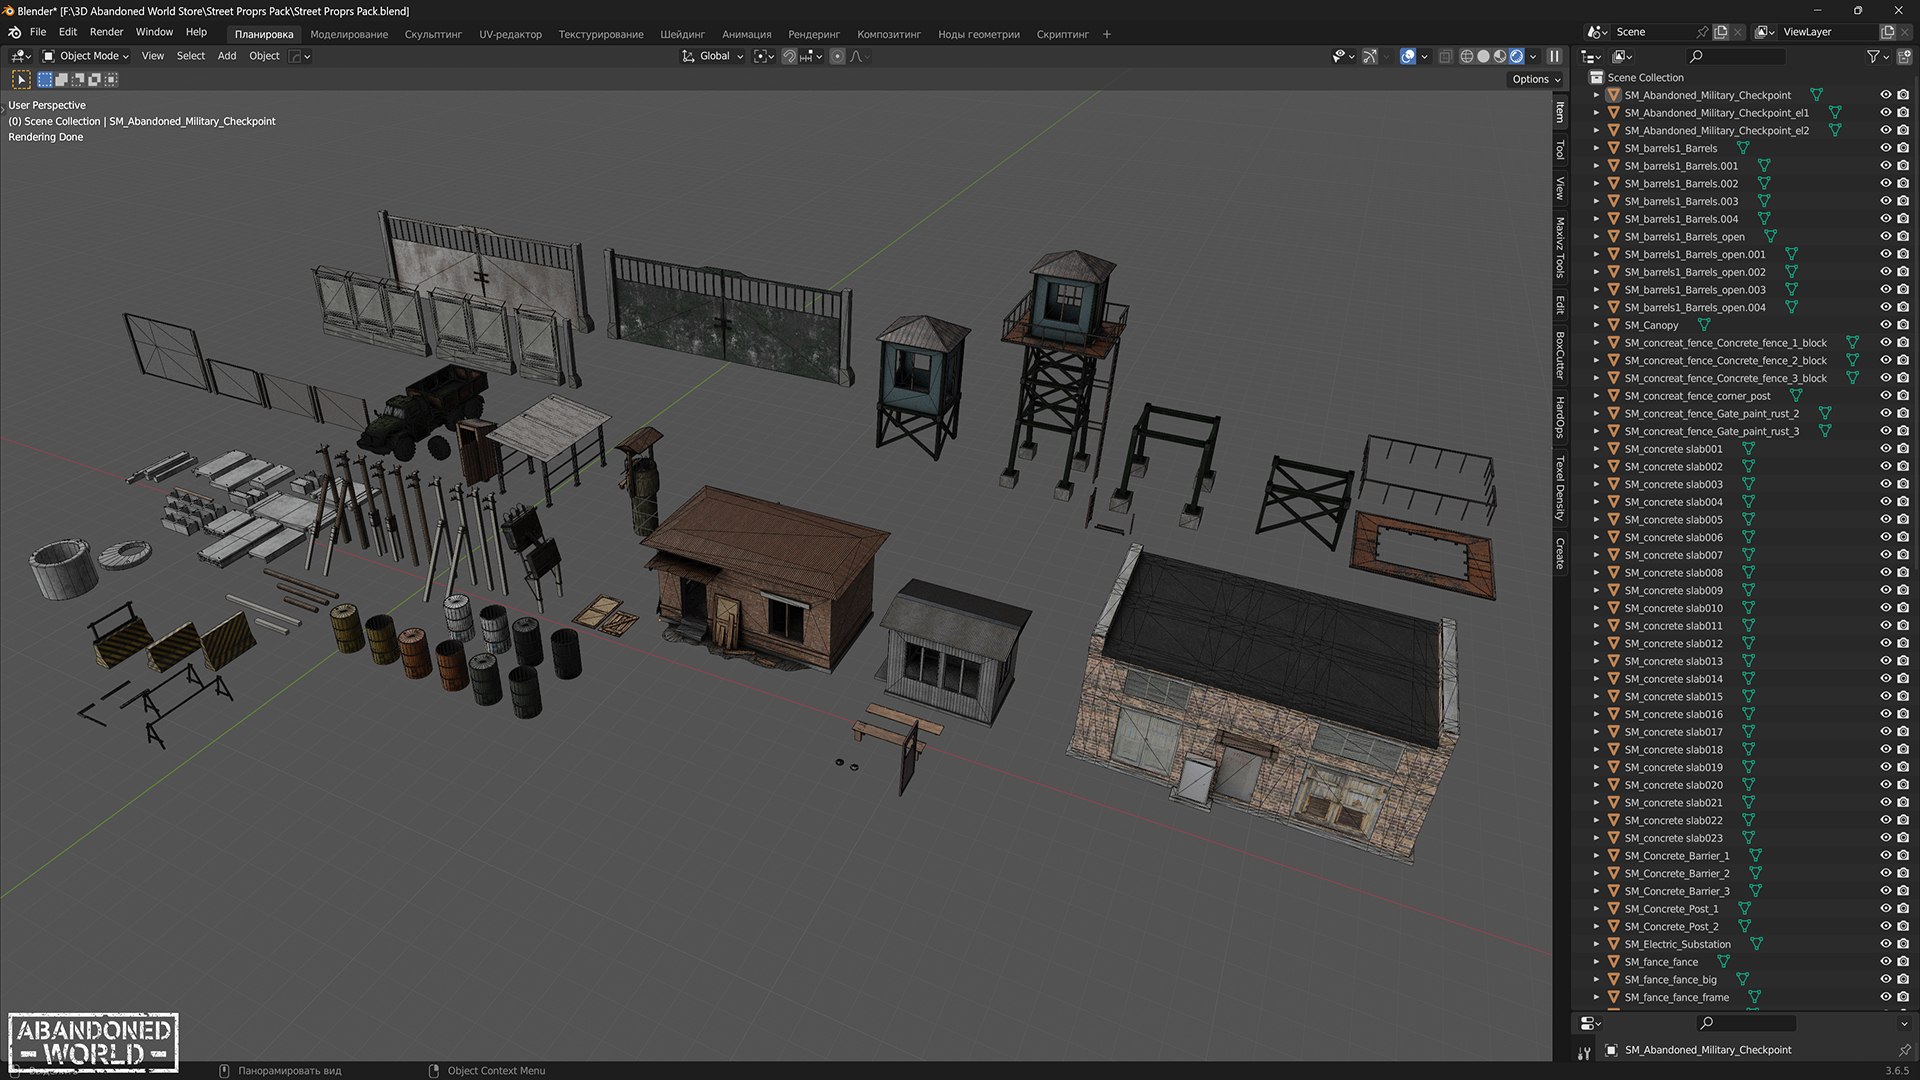The height and width of the screenshot is (1080, 1920).
Task: Set selection mode to new selection
Action: pos(45,79)
